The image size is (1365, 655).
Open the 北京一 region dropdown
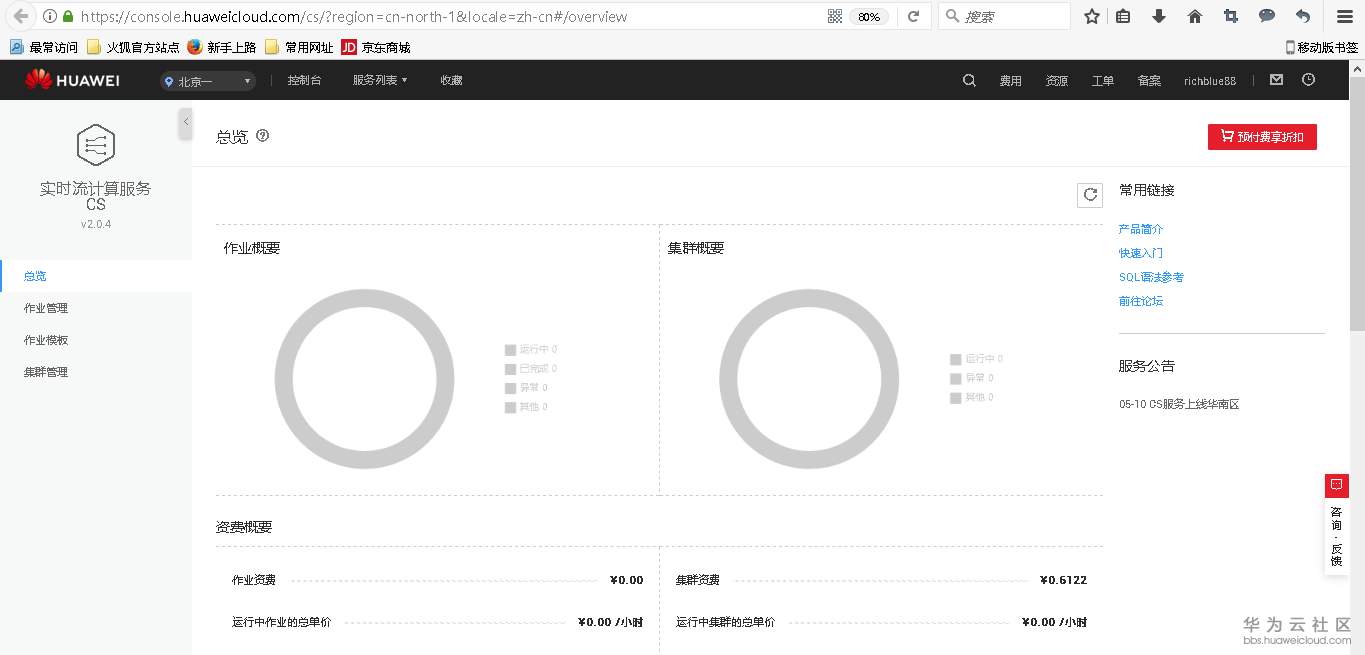coord(206,81)
